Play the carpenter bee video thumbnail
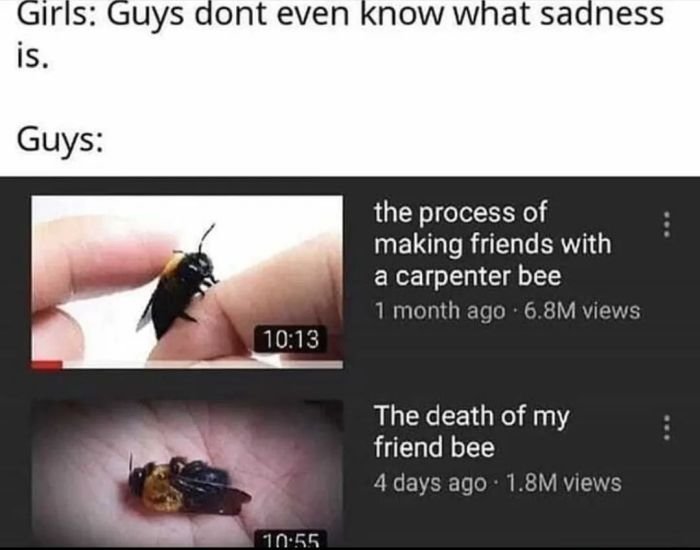The image size is (700, 550). click(187, 282)
